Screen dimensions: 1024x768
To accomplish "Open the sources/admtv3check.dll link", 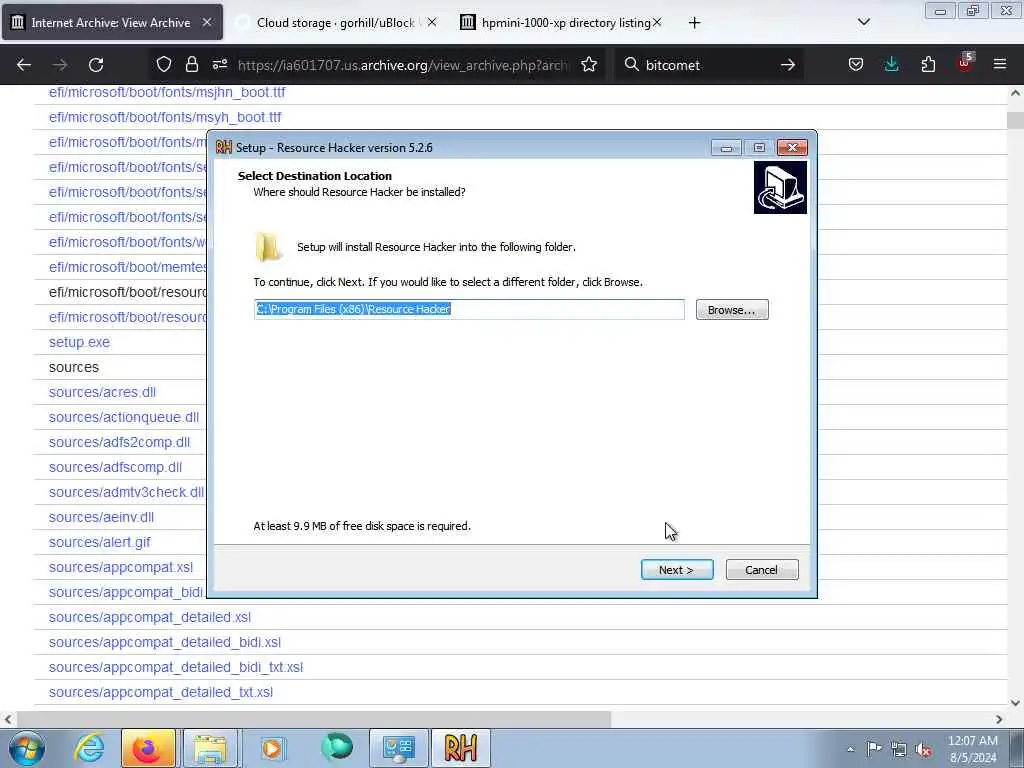I will coord(126,492).
